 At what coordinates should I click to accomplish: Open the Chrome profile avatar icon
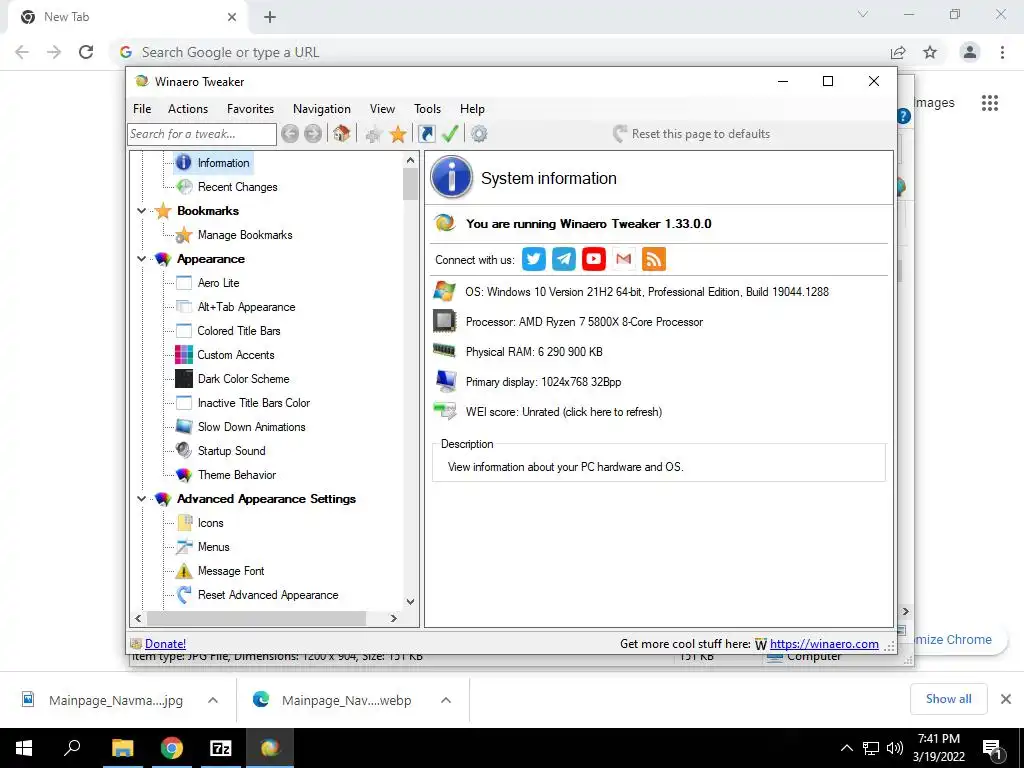[x=970, y=52]
